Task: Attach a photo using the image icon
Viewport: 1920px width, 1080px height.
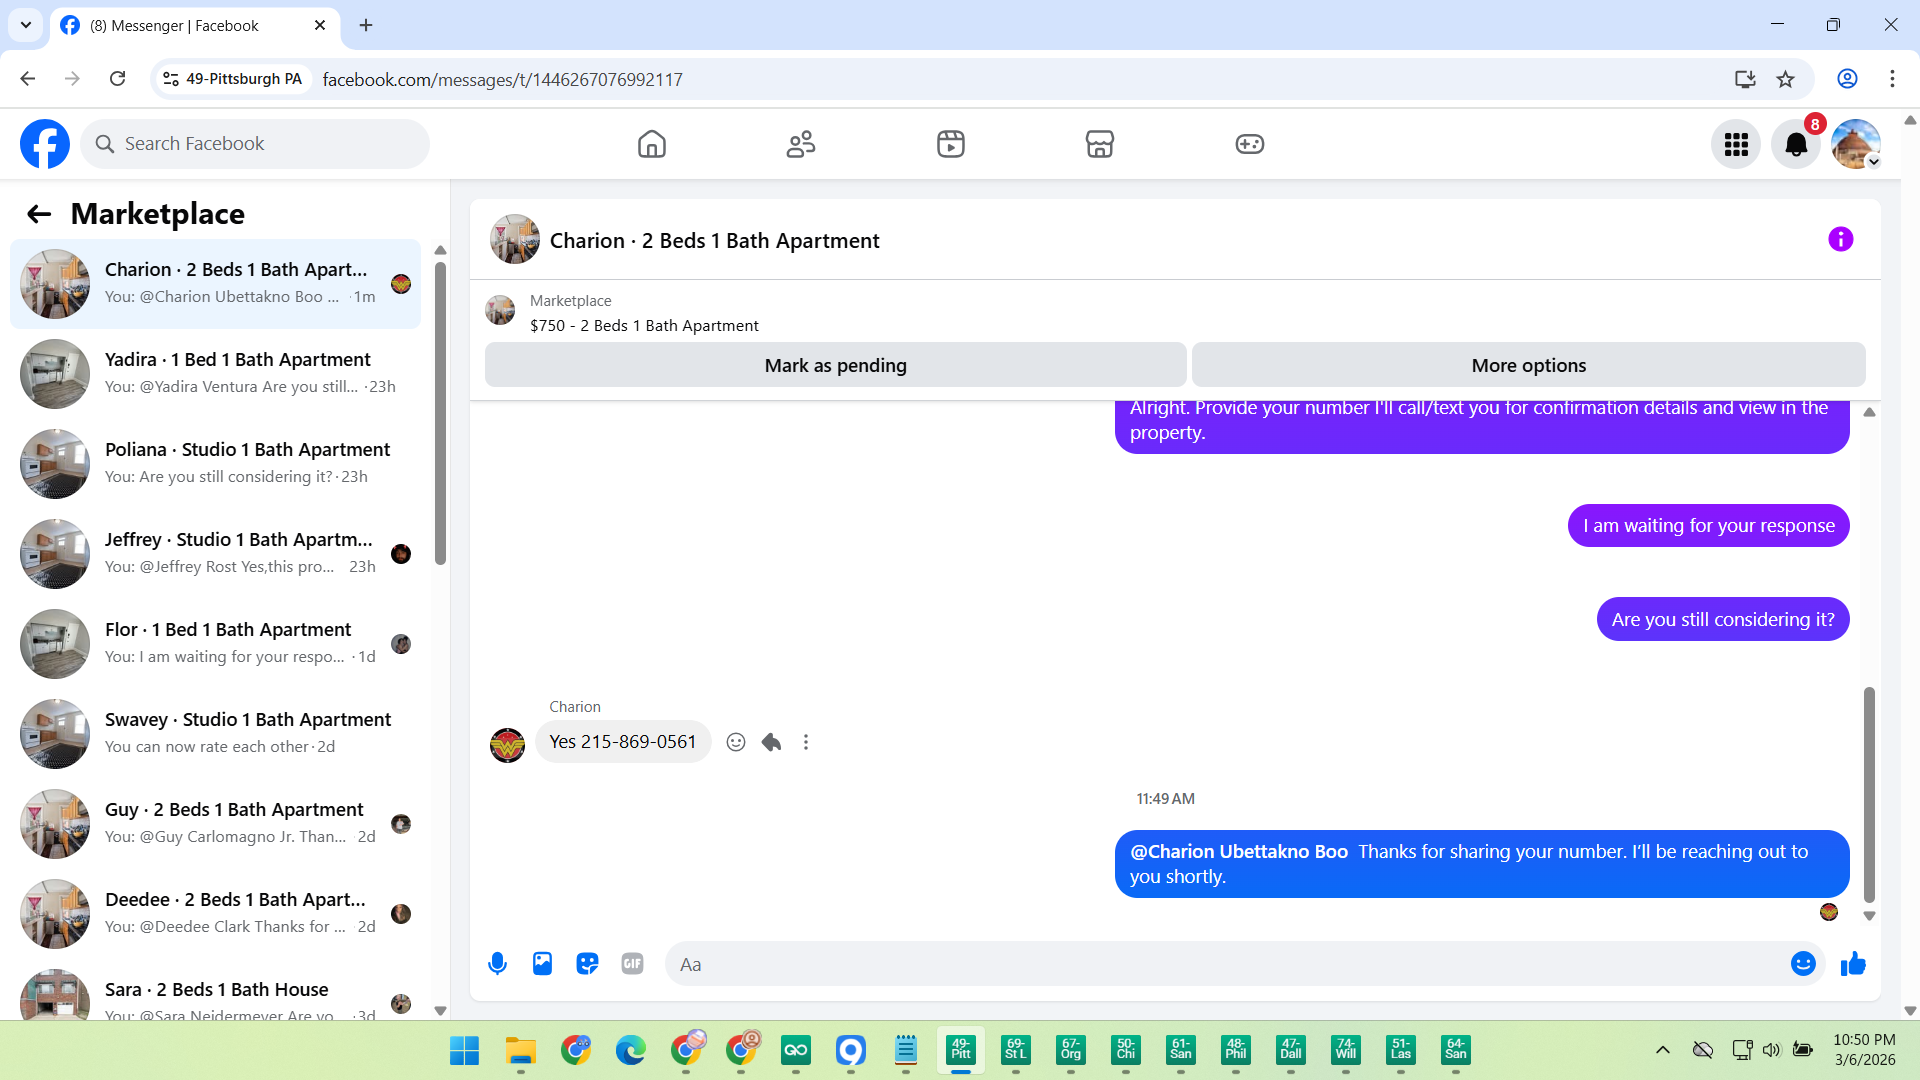Action: 542,964
